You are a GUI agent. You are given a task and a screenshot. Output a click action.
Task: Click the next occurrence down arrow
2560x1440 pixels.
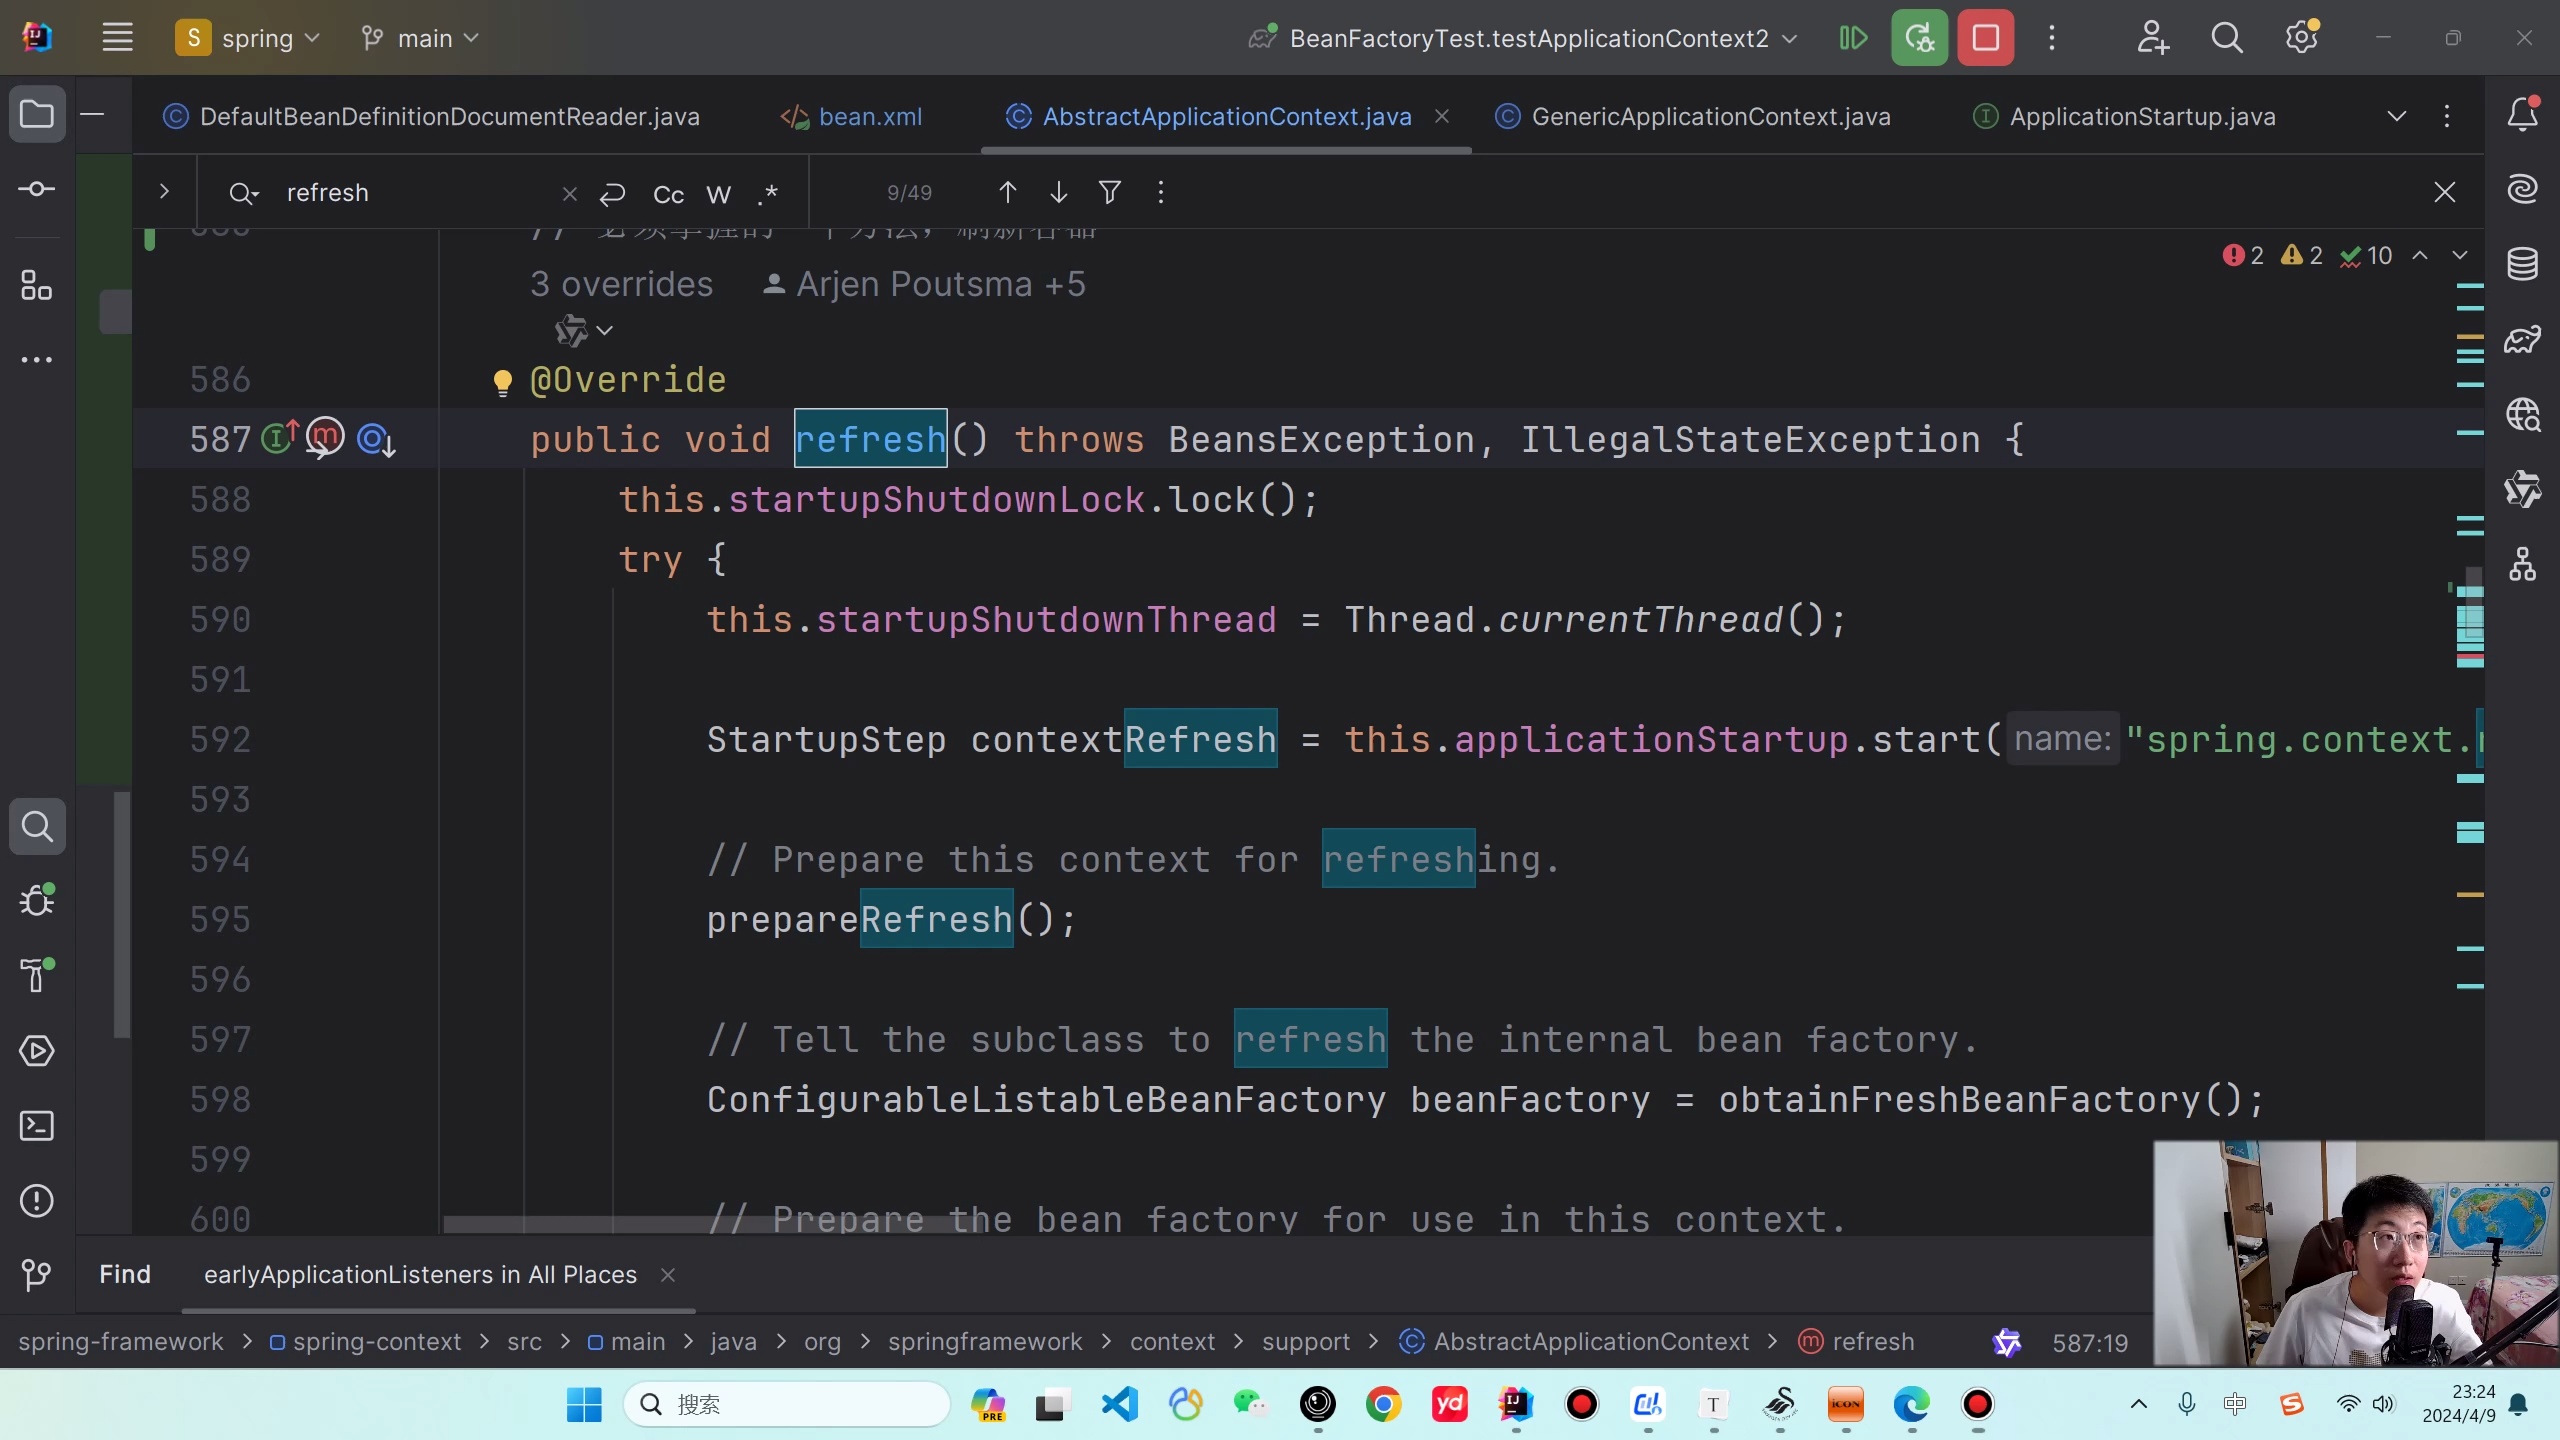point(1058,192)
